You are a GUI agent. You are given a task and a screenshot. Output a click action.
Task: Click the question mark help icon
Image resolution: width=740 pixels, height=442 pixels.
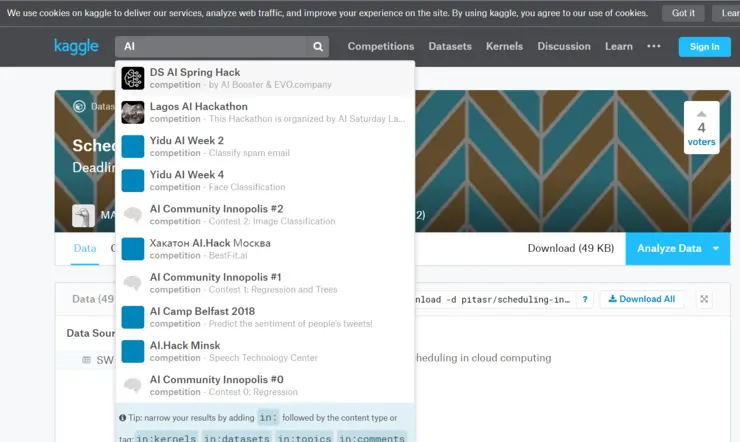[585, 299]
